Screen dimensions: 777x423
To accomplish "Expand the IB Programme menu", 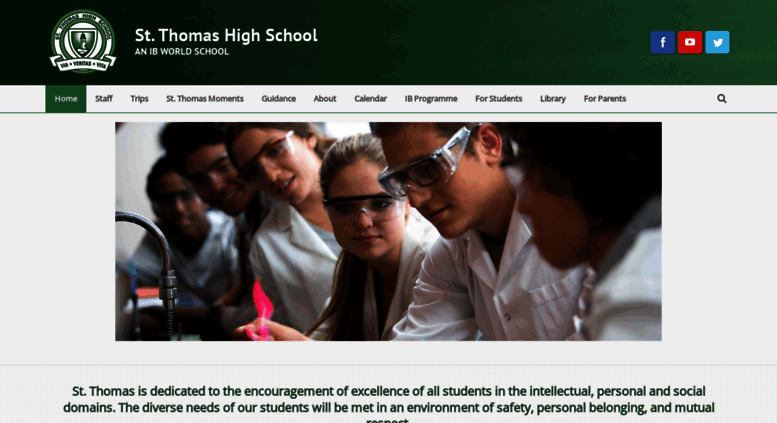I will pos(431,99).
